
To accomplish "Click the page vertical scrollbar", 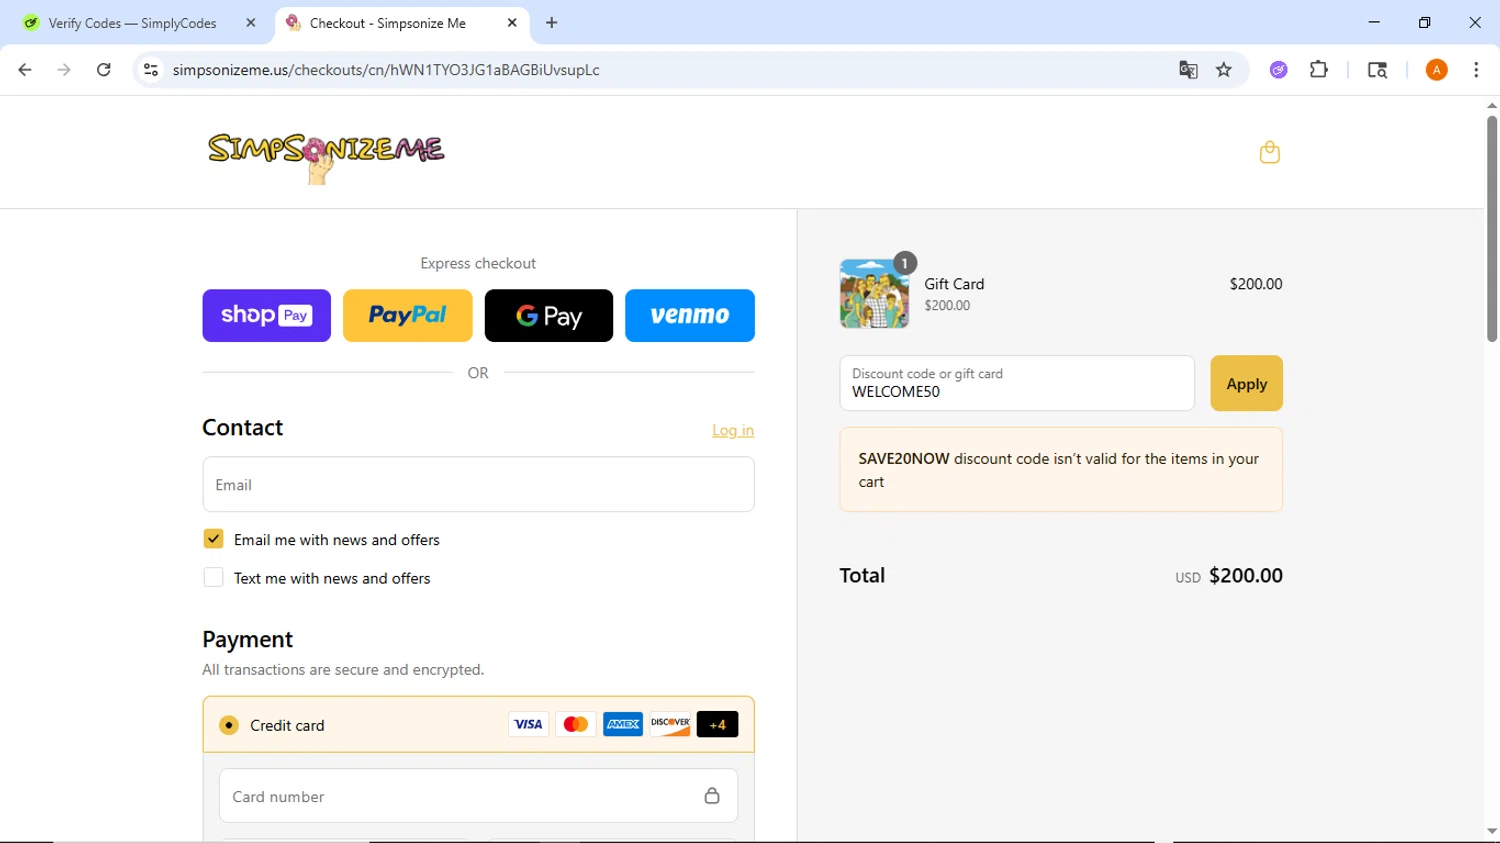I will click(x=1491, y=229).
